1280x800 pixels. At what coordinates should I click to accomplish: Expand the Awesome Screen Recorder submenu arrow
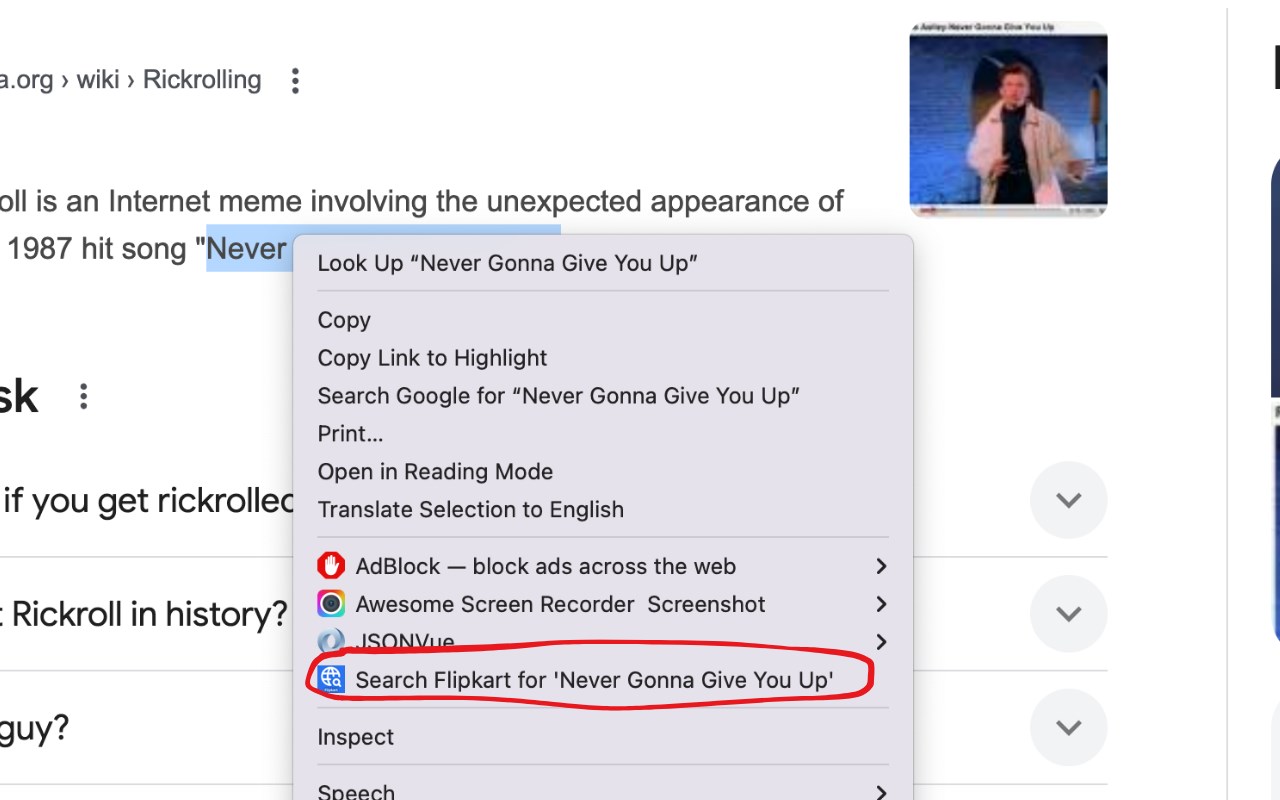pyautogui.click(x=881, y=604)
